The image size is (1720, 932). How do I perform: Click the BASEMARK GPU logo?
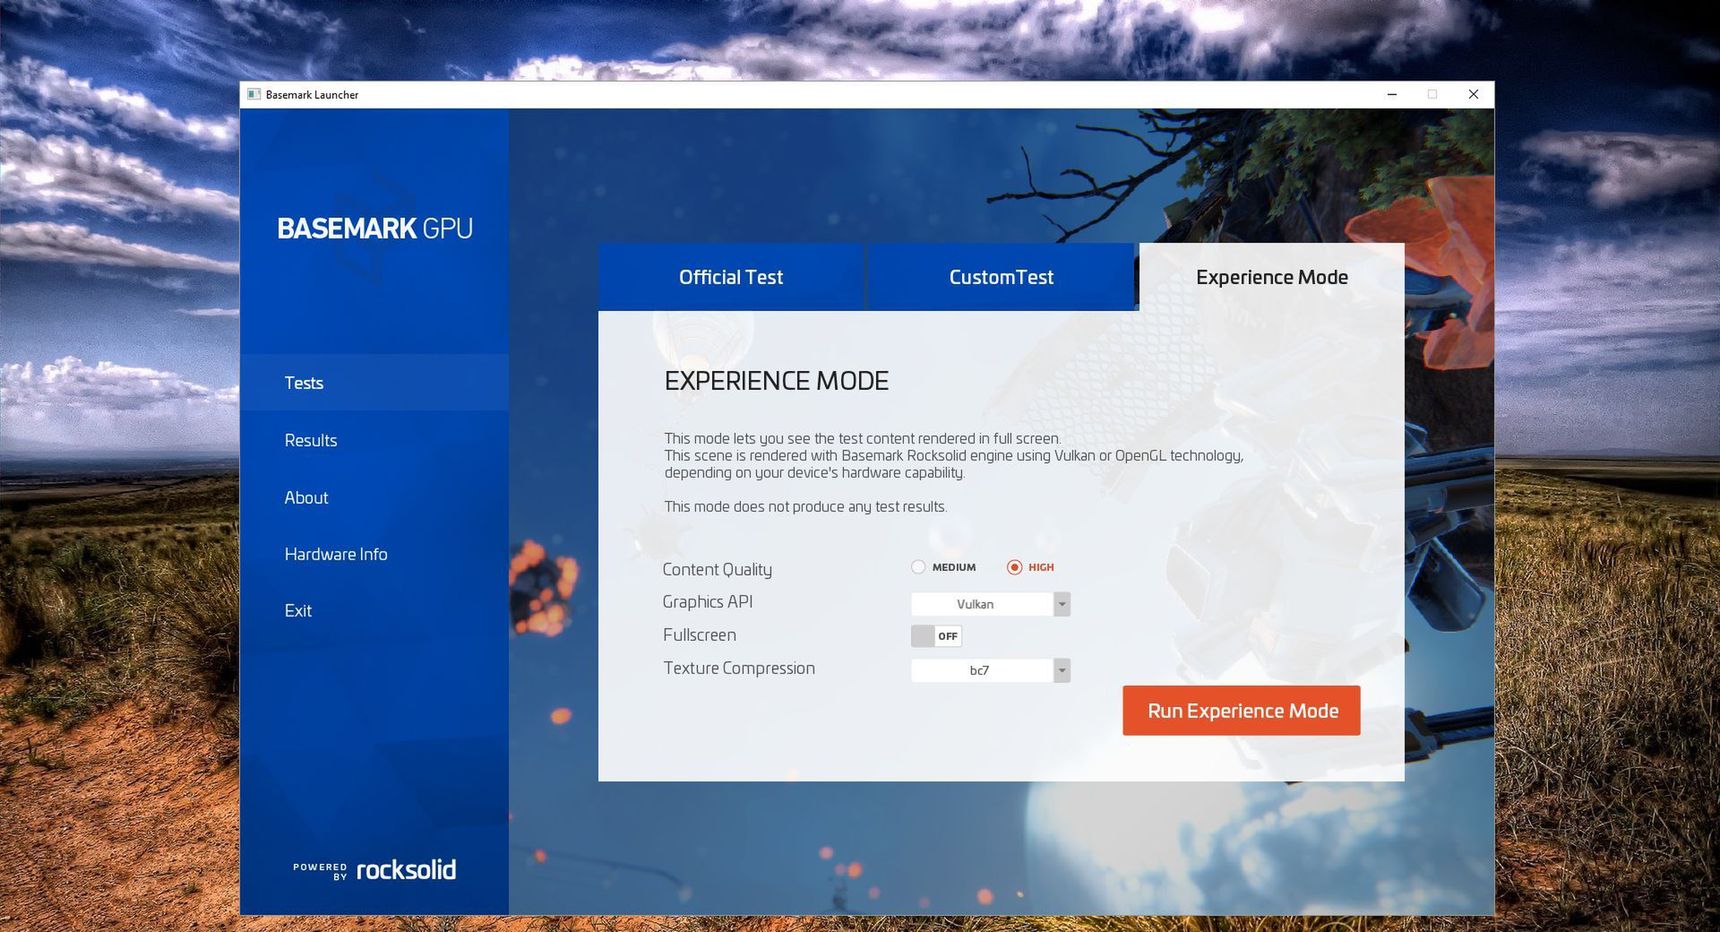375,228
